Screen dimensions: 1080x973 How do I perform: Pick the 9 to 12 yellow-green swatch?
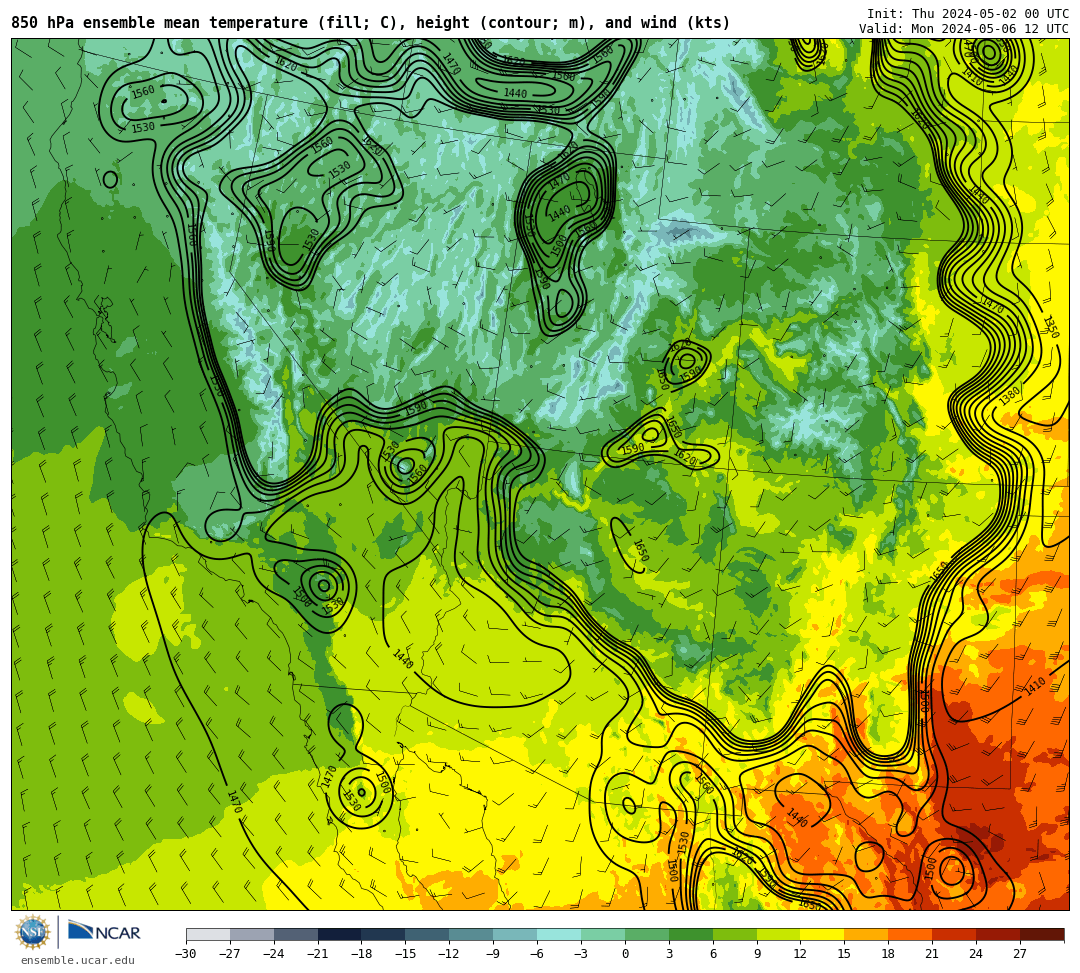779,934
